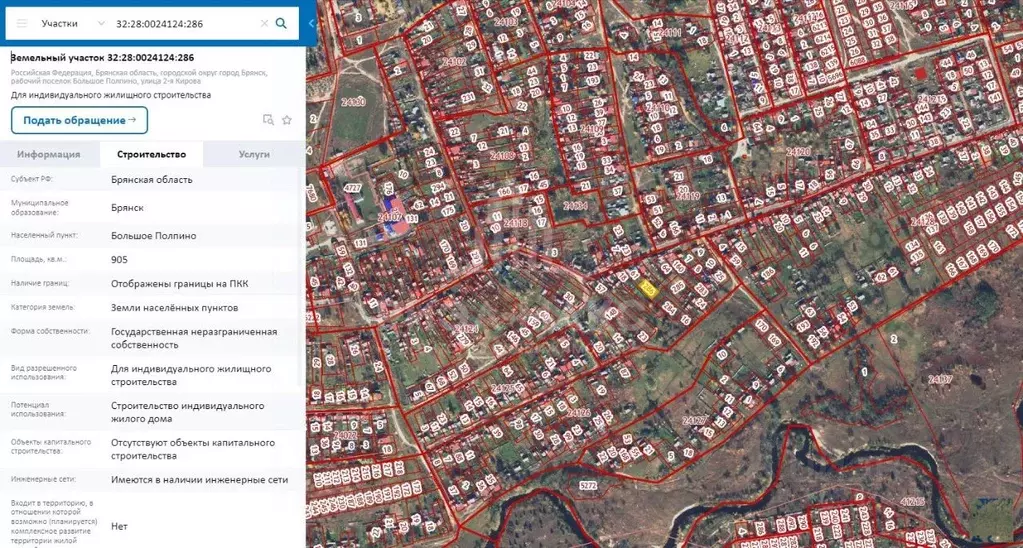Click value Брянская область
The width and height of the screenshot is (1023, 548).
(151, 179)
